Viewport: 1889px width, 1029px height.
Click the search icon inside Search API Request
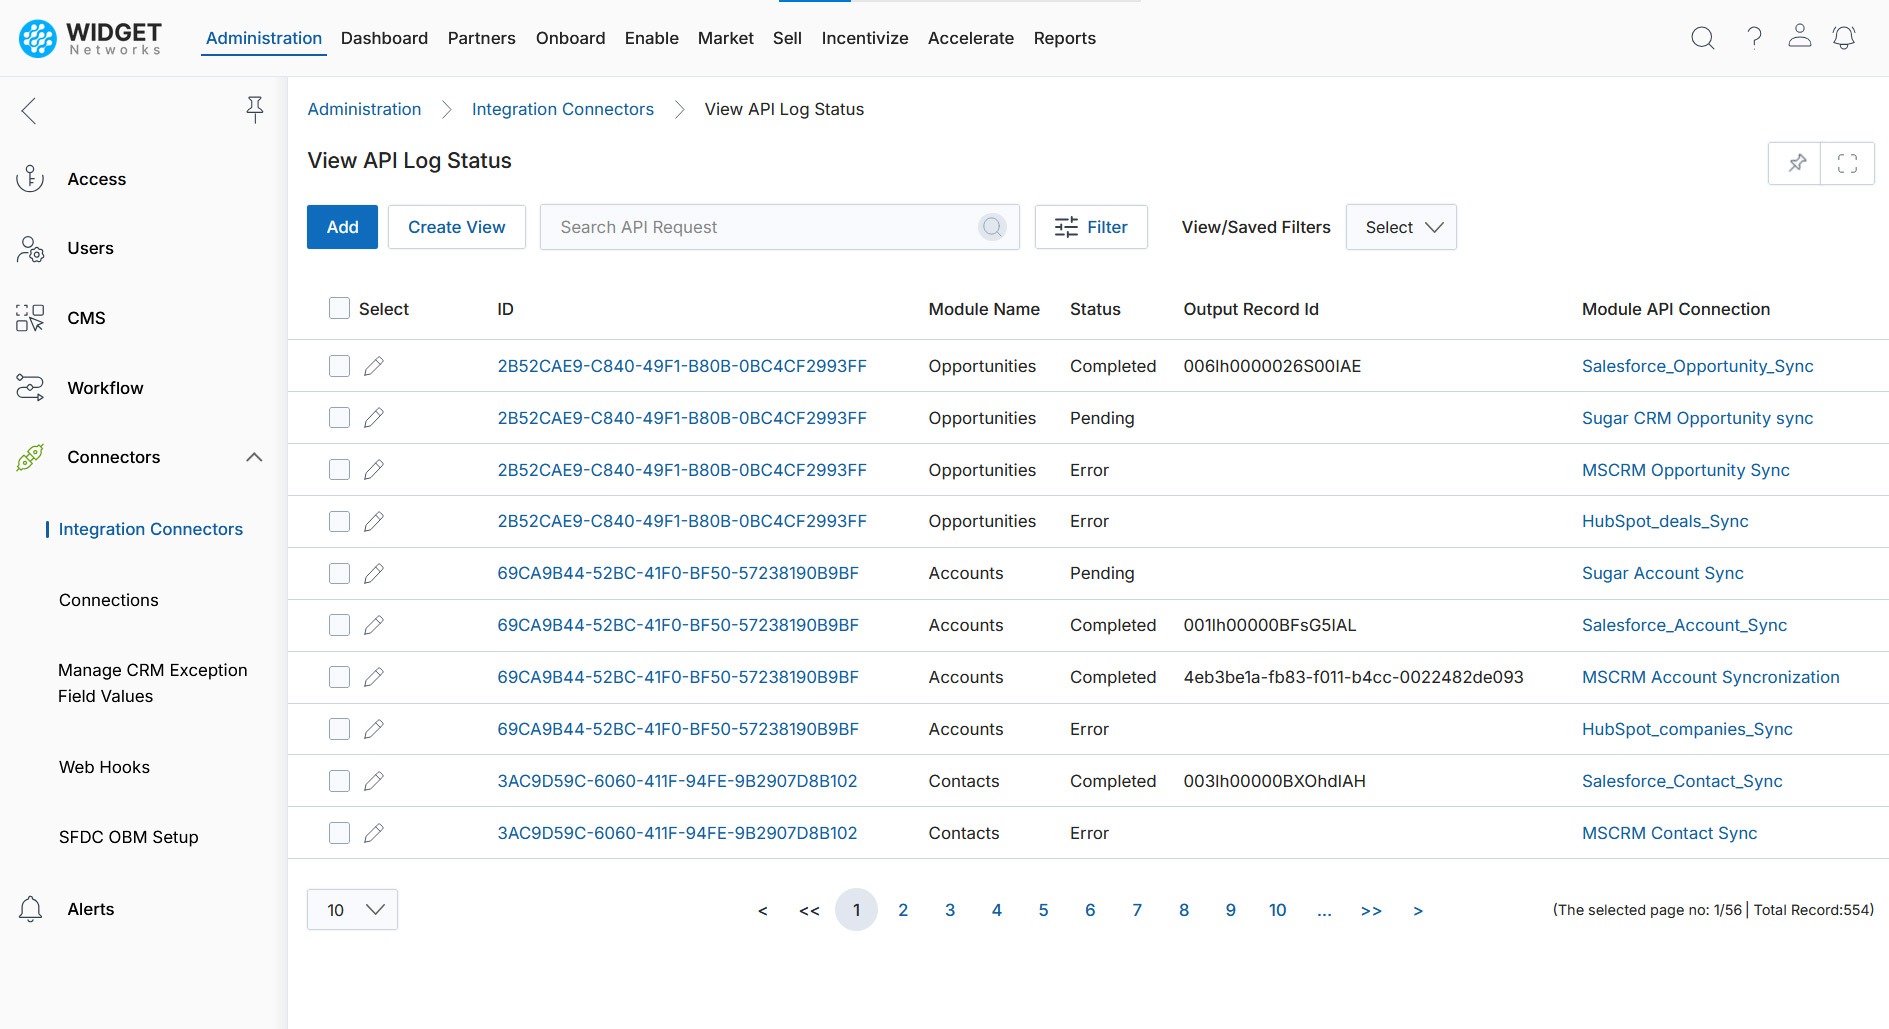click(992, 227)
